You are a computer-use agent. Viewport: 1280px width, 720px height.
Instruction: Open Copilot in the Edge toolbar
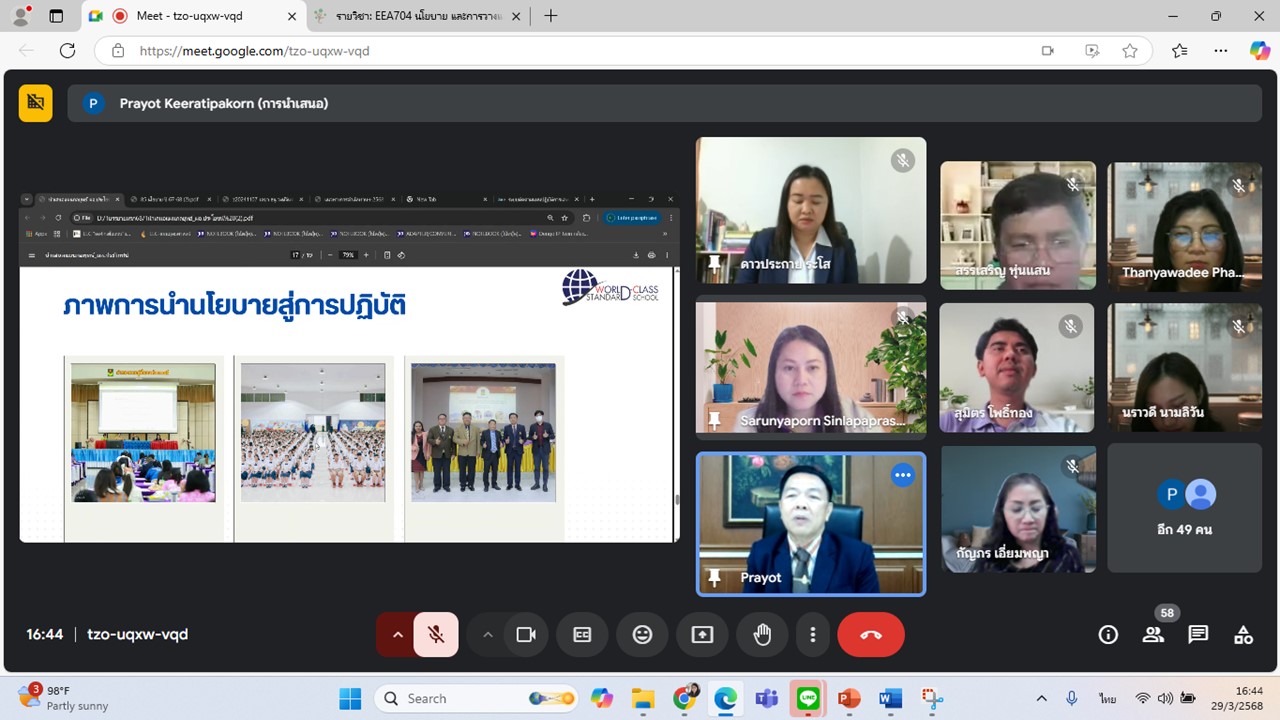[1259, 51]
